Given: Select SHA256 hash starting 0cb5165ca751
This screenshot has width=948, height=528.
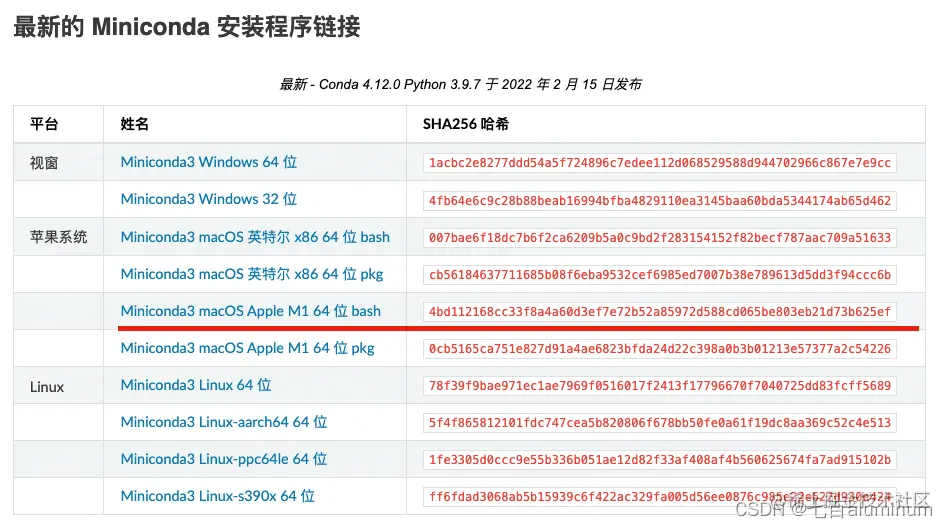Looking at the screenshot, I should 660,348.
